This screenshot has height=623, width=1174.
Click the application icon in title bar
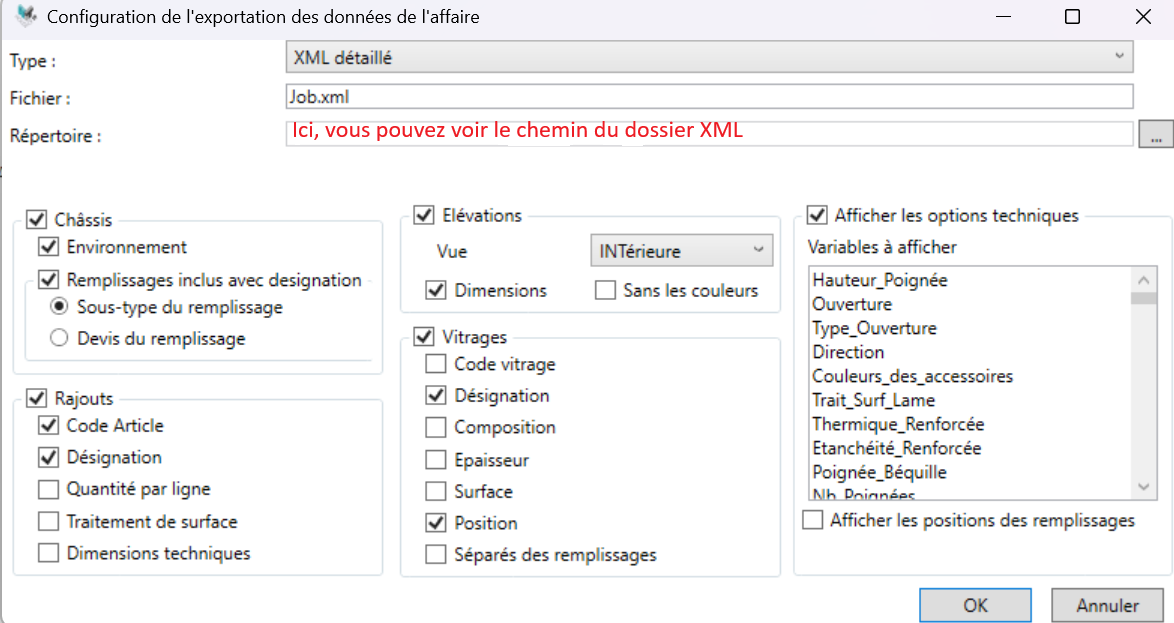pos(24,17)
